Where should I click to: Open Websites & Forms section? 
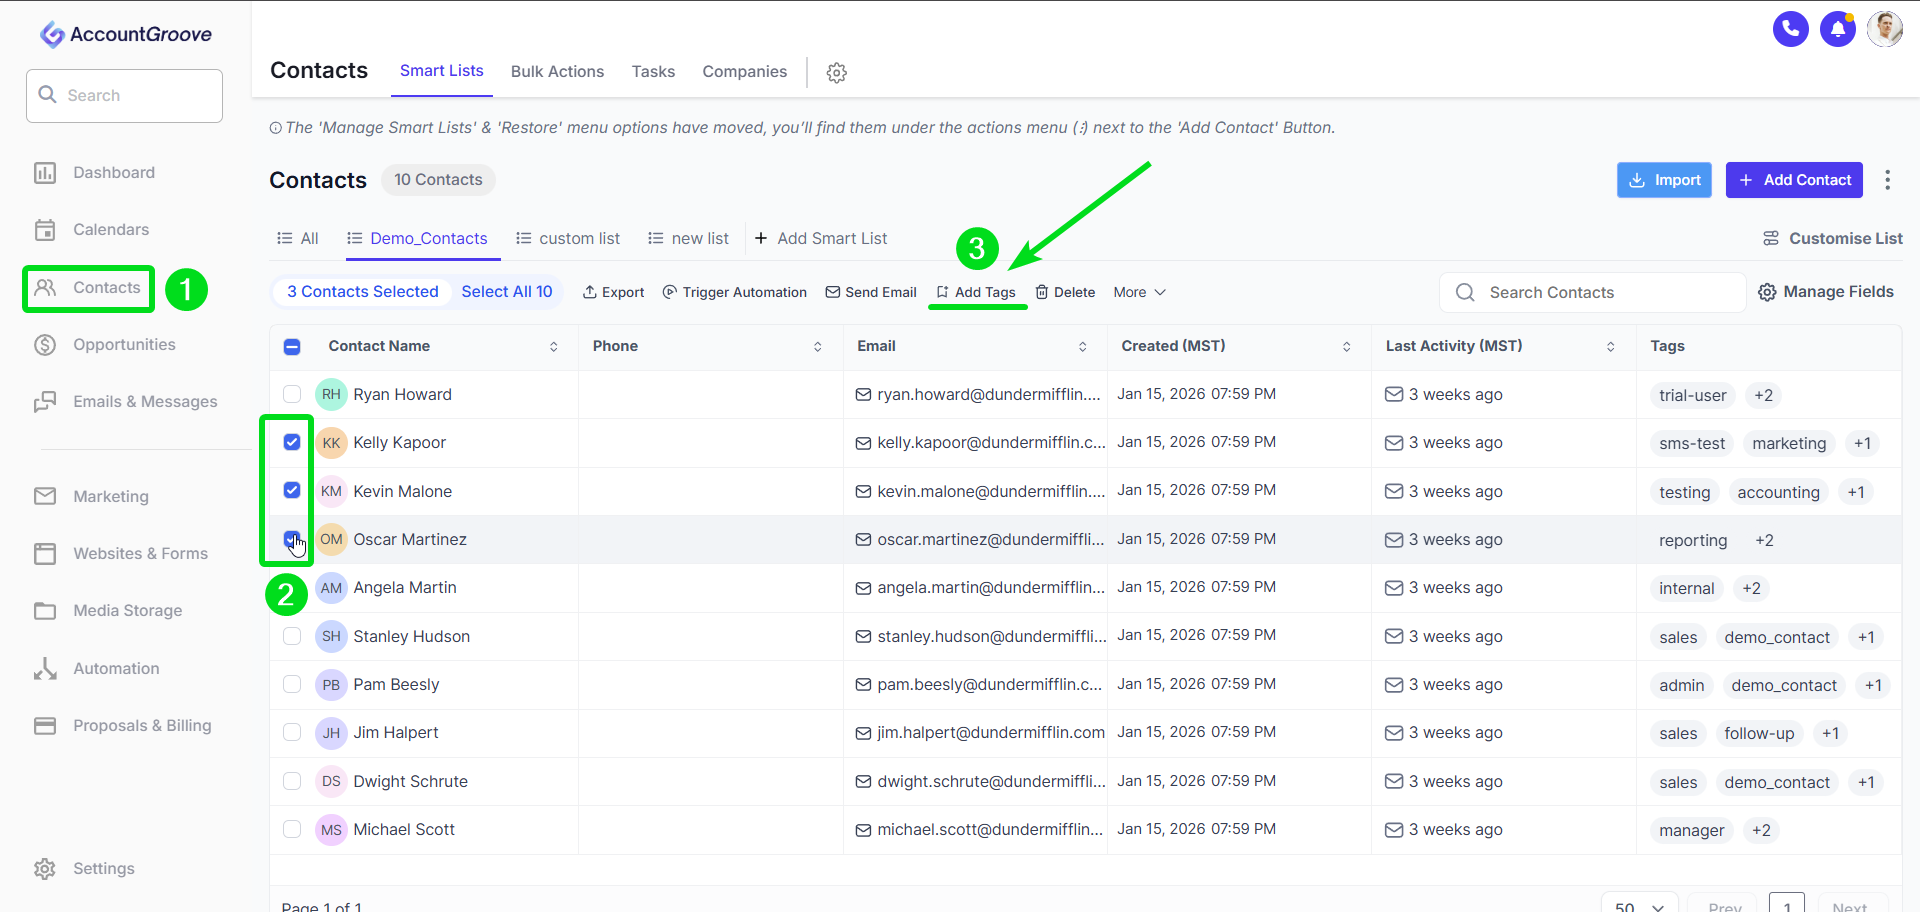[121, 554]
